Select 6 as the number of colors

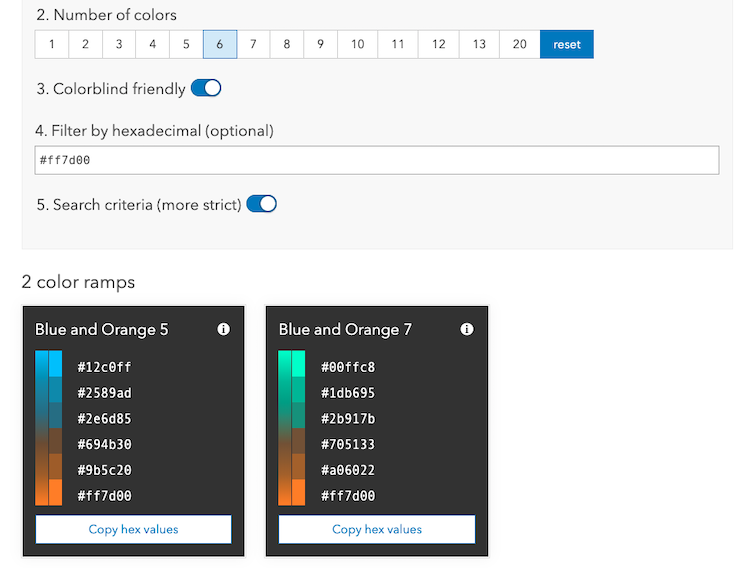pos(219,44)
